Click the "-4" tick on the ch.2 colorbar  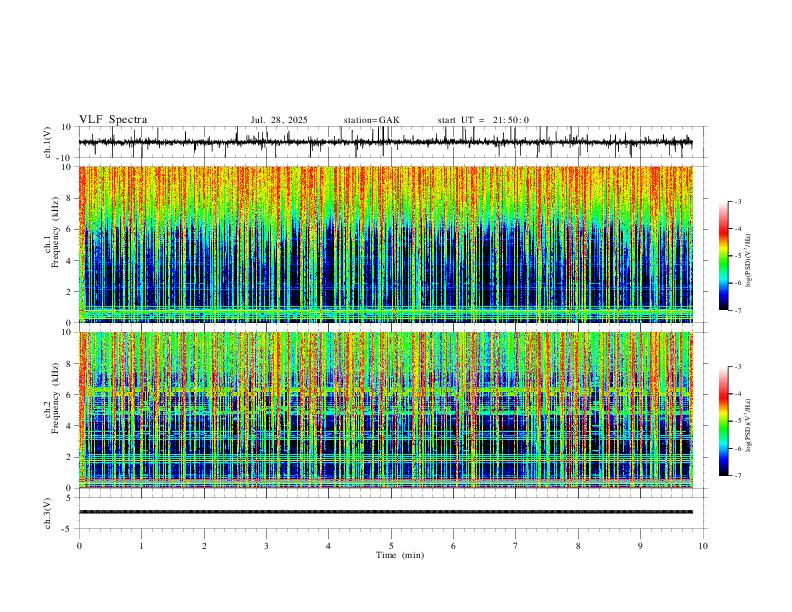click(x=737, y=394)
